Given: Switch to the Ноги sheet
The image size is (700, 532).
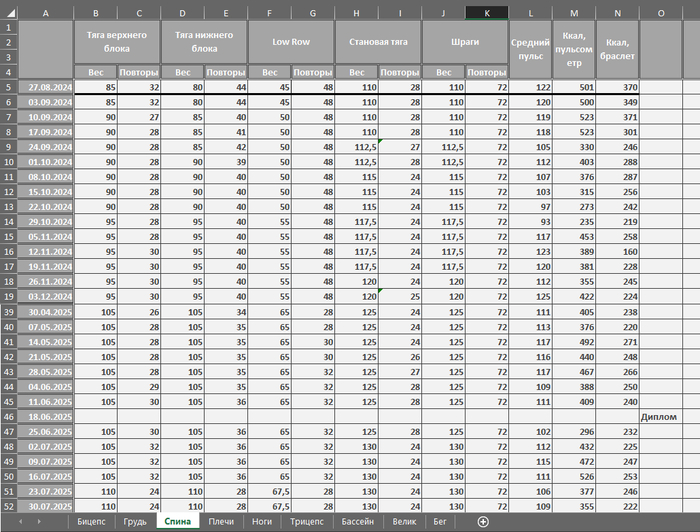Looking at the screenshot, I should 262,521.
